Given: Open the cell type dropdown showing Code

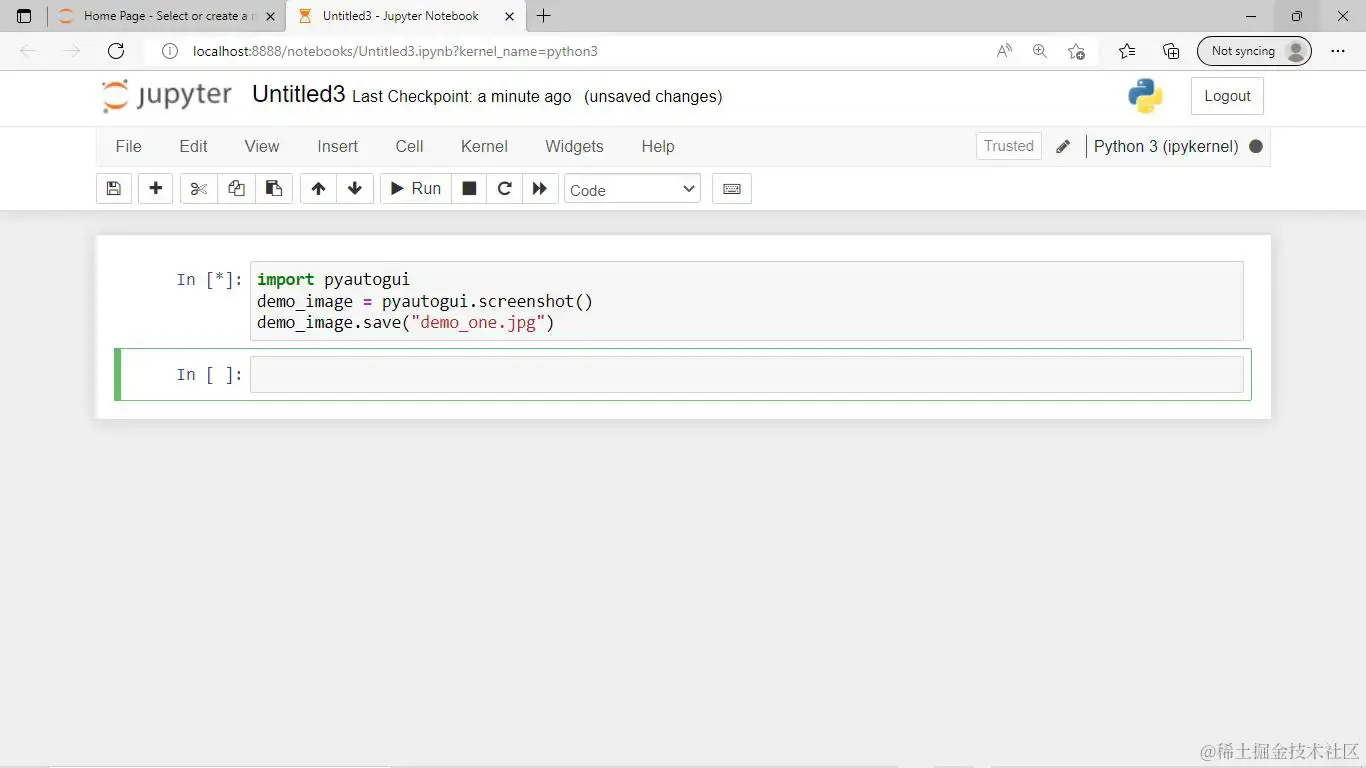Looking at the screenshot, I should point(632,189).
